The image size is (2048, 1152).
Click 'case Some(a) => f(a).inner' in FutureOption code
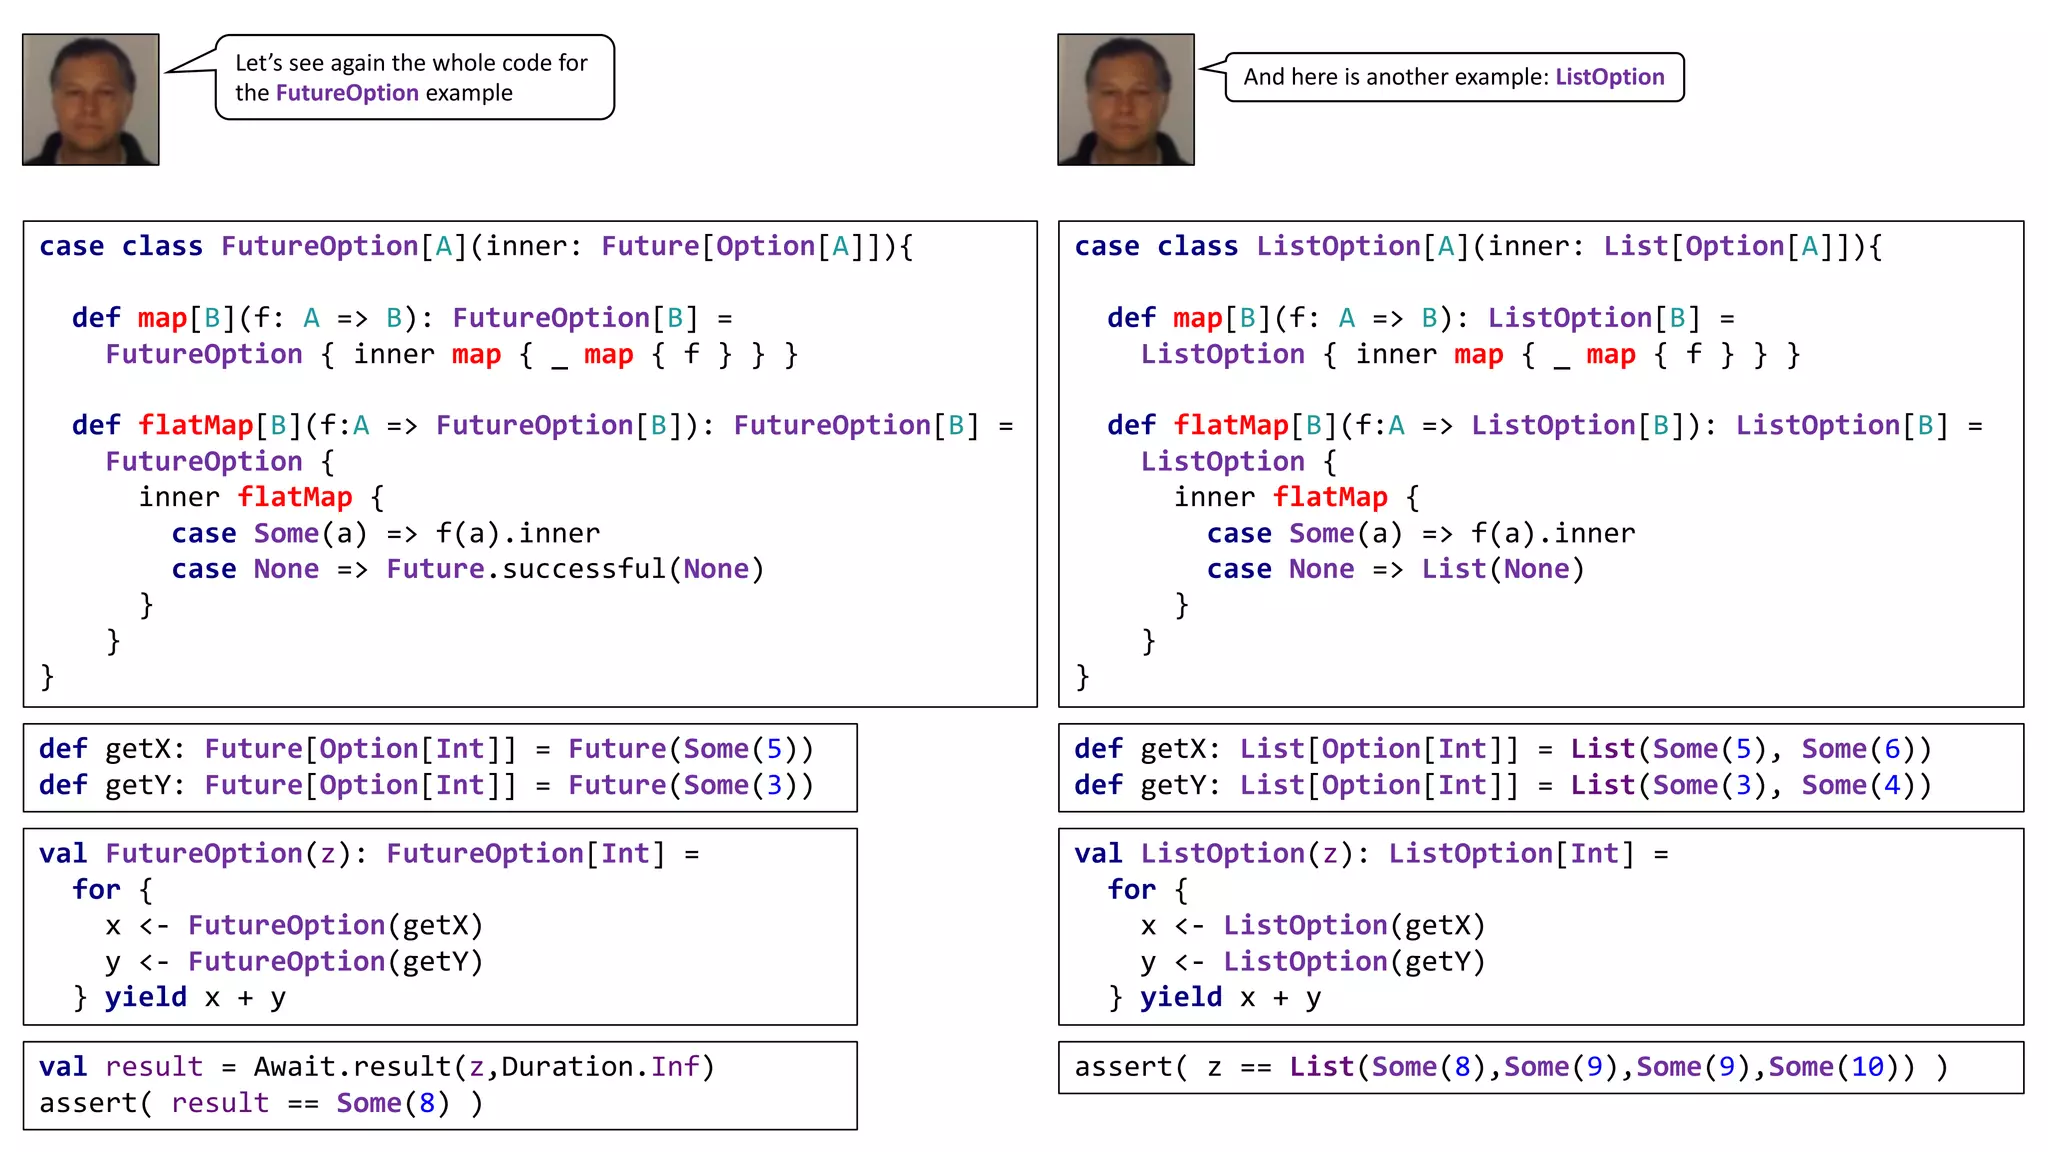[x=386, y=533]
